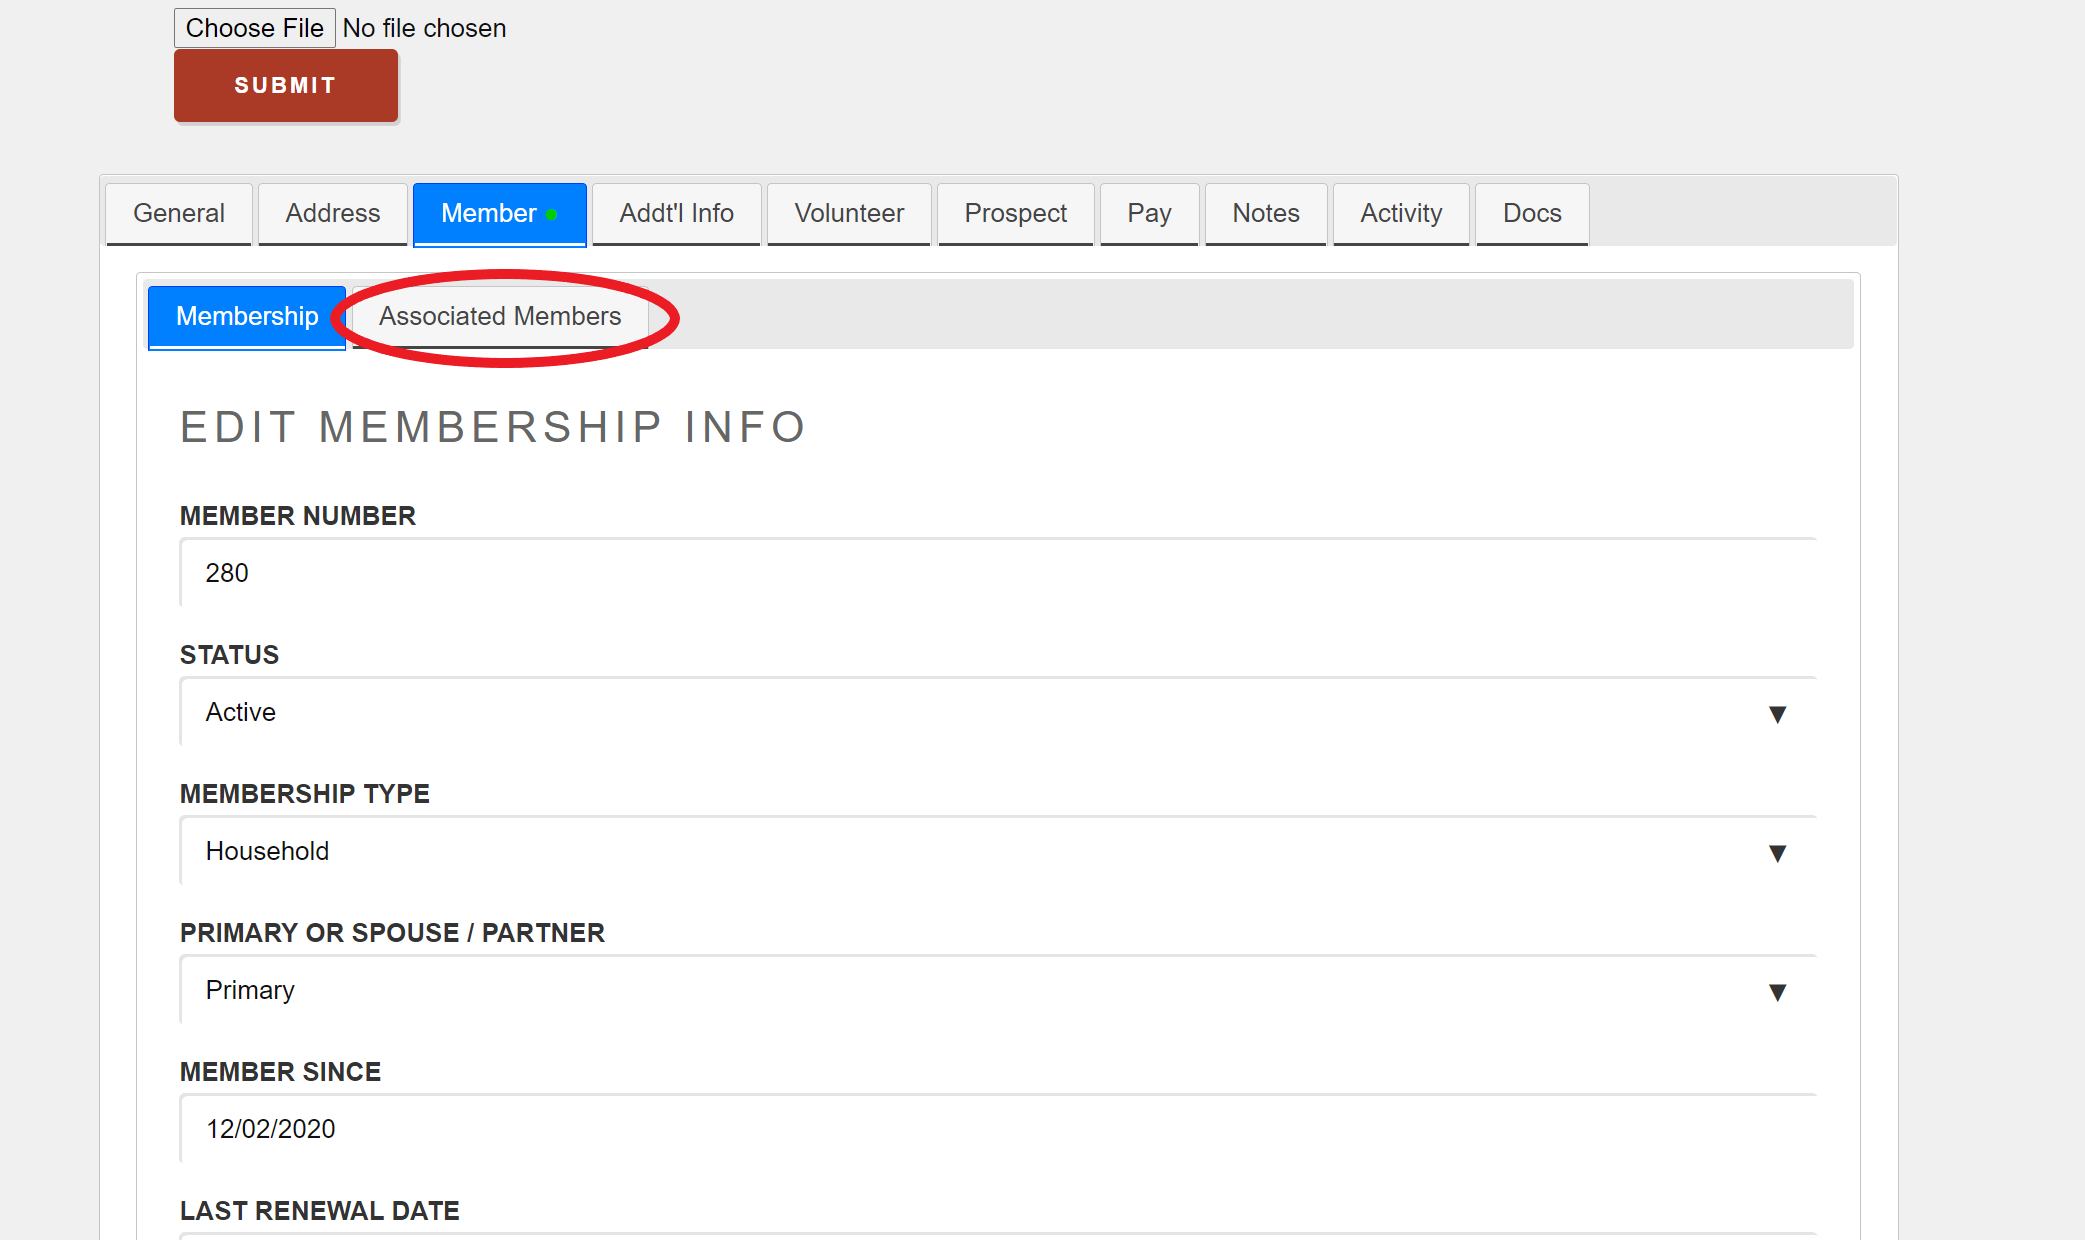Open the Associated Members sub-tab
Screen dimensions: 2085x1240
[x=500, y=317]
